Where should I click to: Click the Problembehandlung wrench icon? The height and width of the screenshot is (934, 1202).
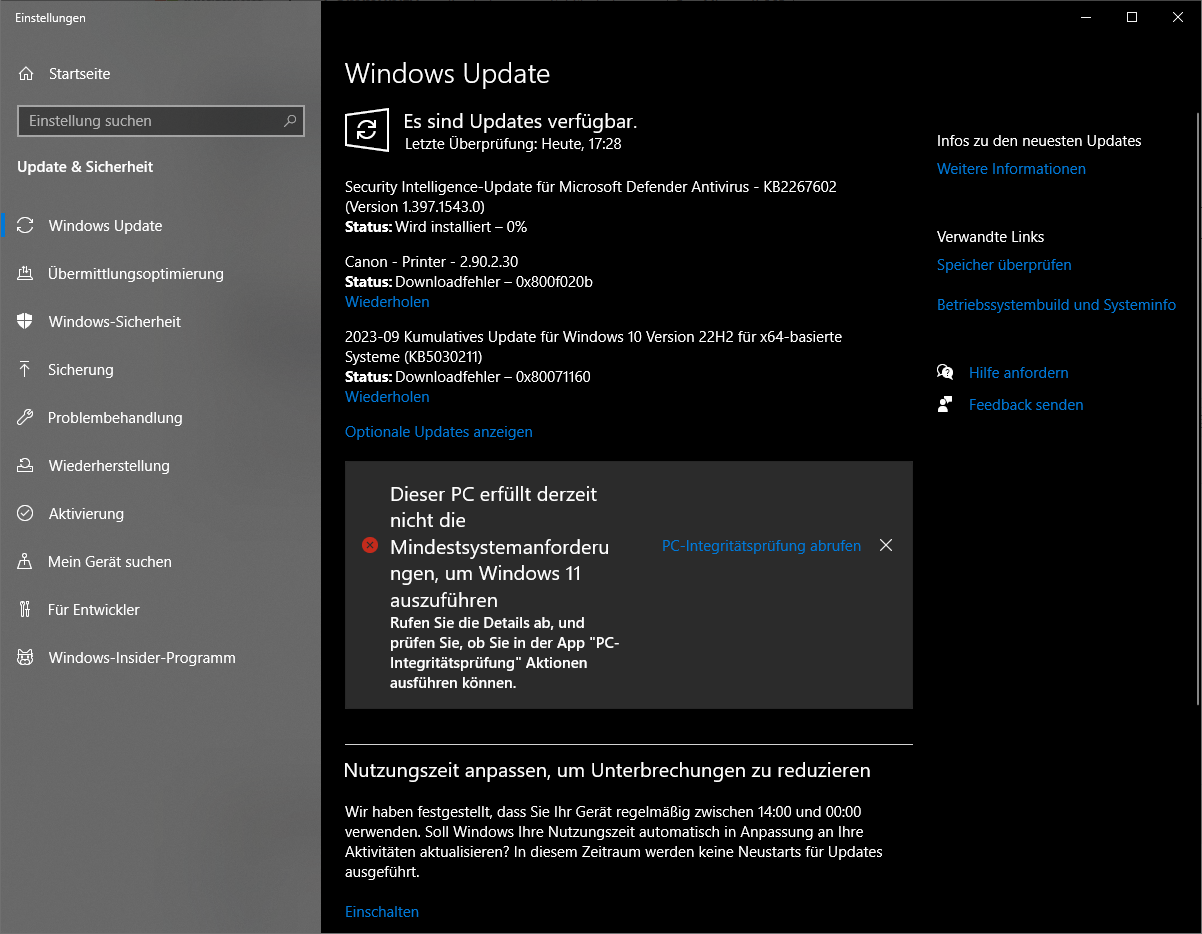[27, 417]
